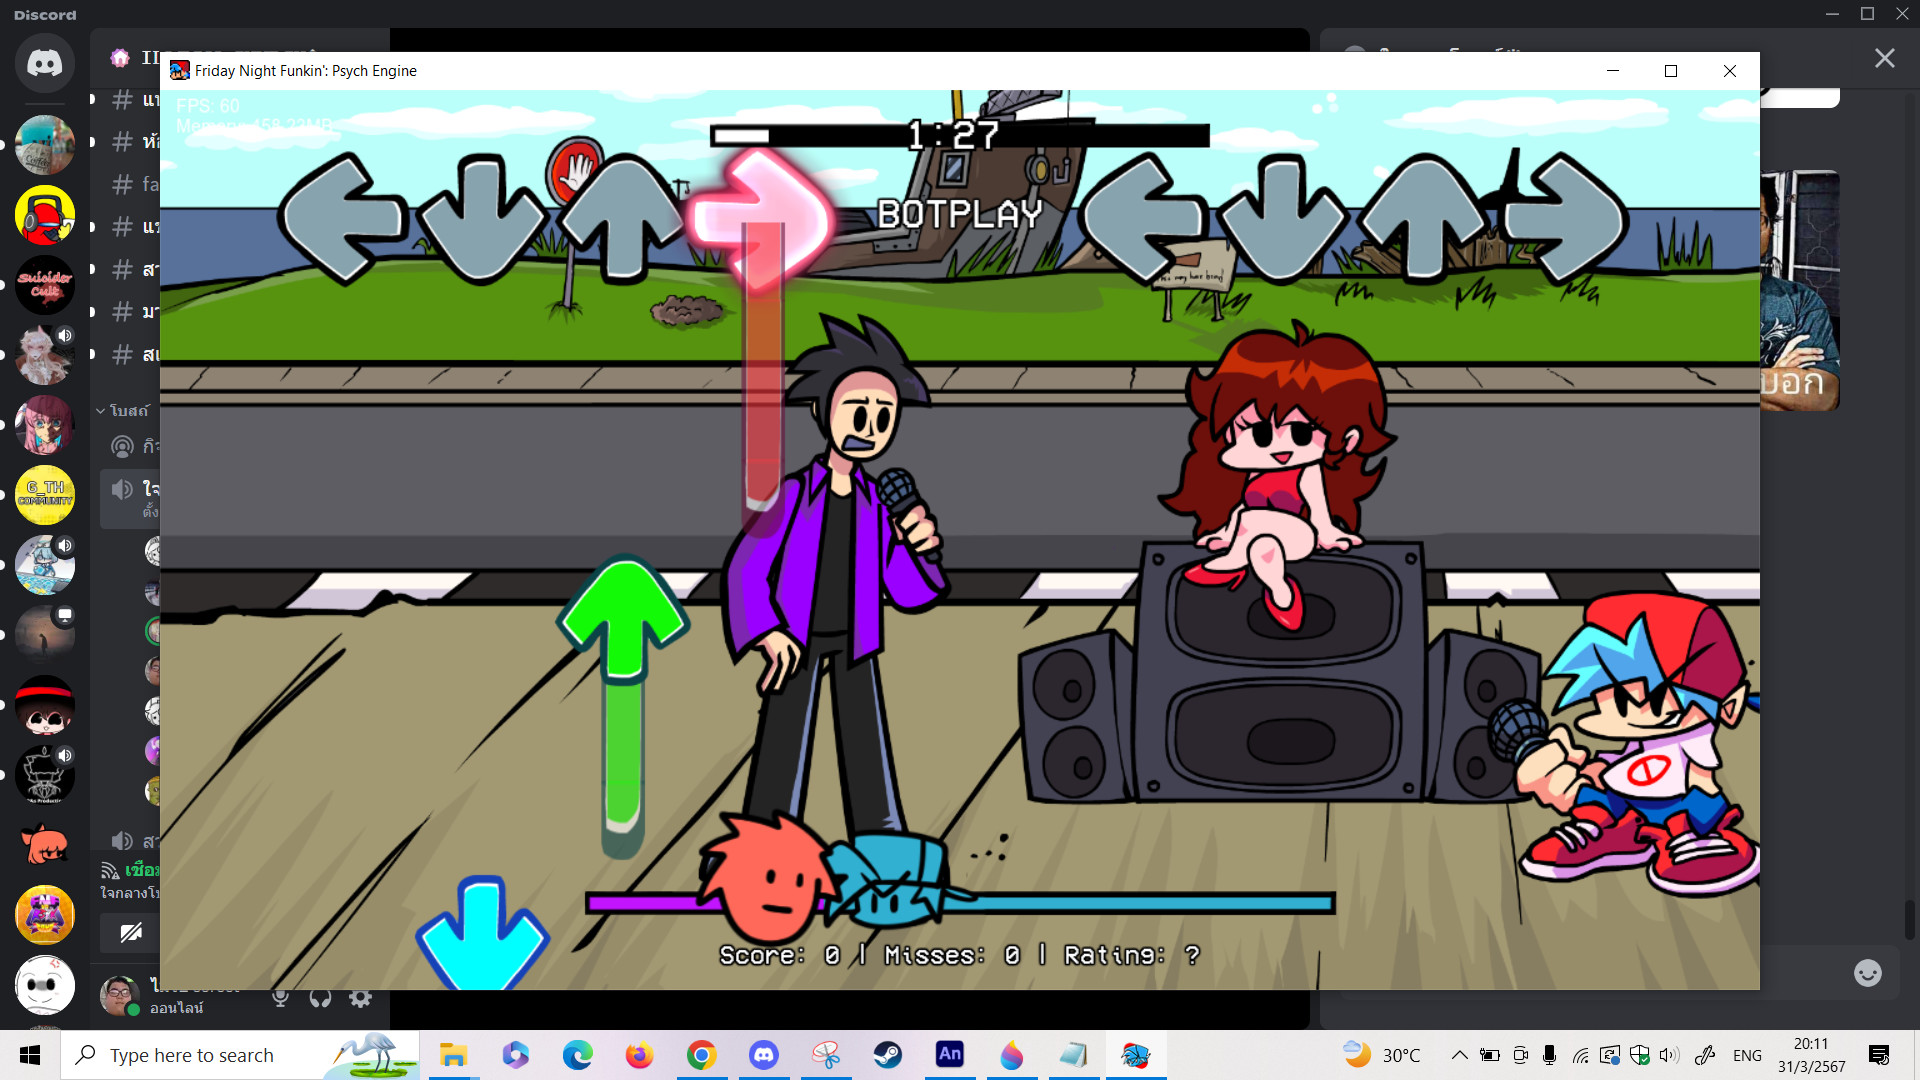Click the Windows search box
Screen dimensions: 1920x1080
[x=240, y=1055]
